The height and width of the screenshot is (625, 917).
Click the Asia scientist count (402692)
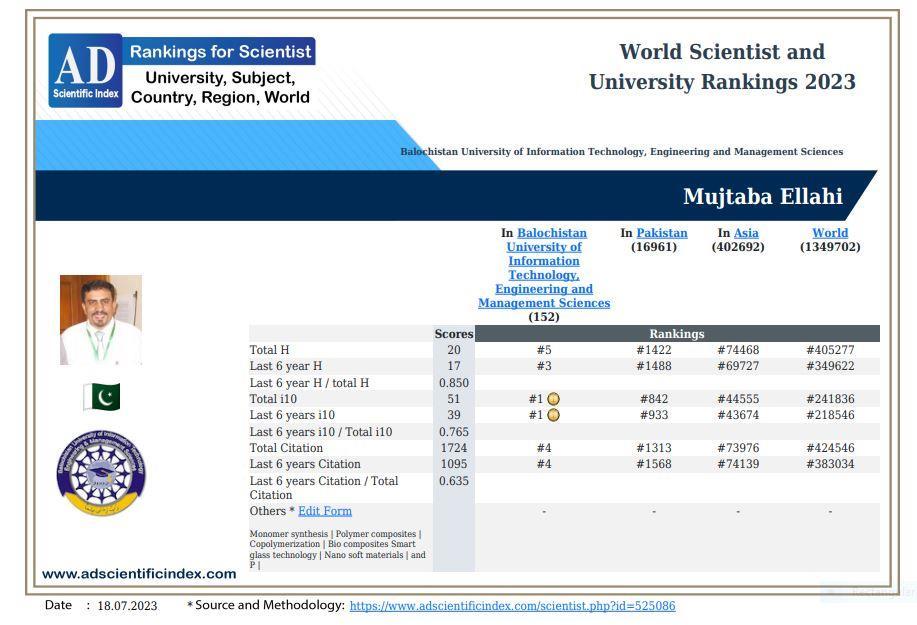point(738,247)
